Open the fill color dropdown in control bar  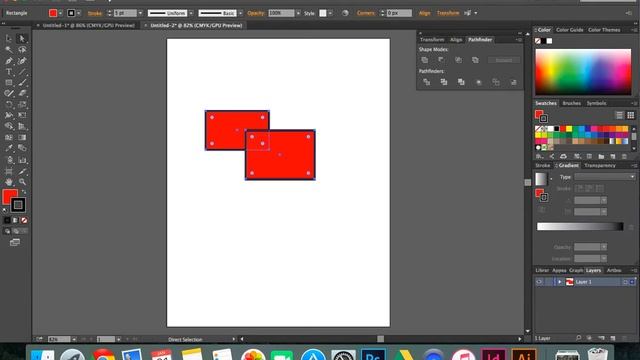(60, 13)
